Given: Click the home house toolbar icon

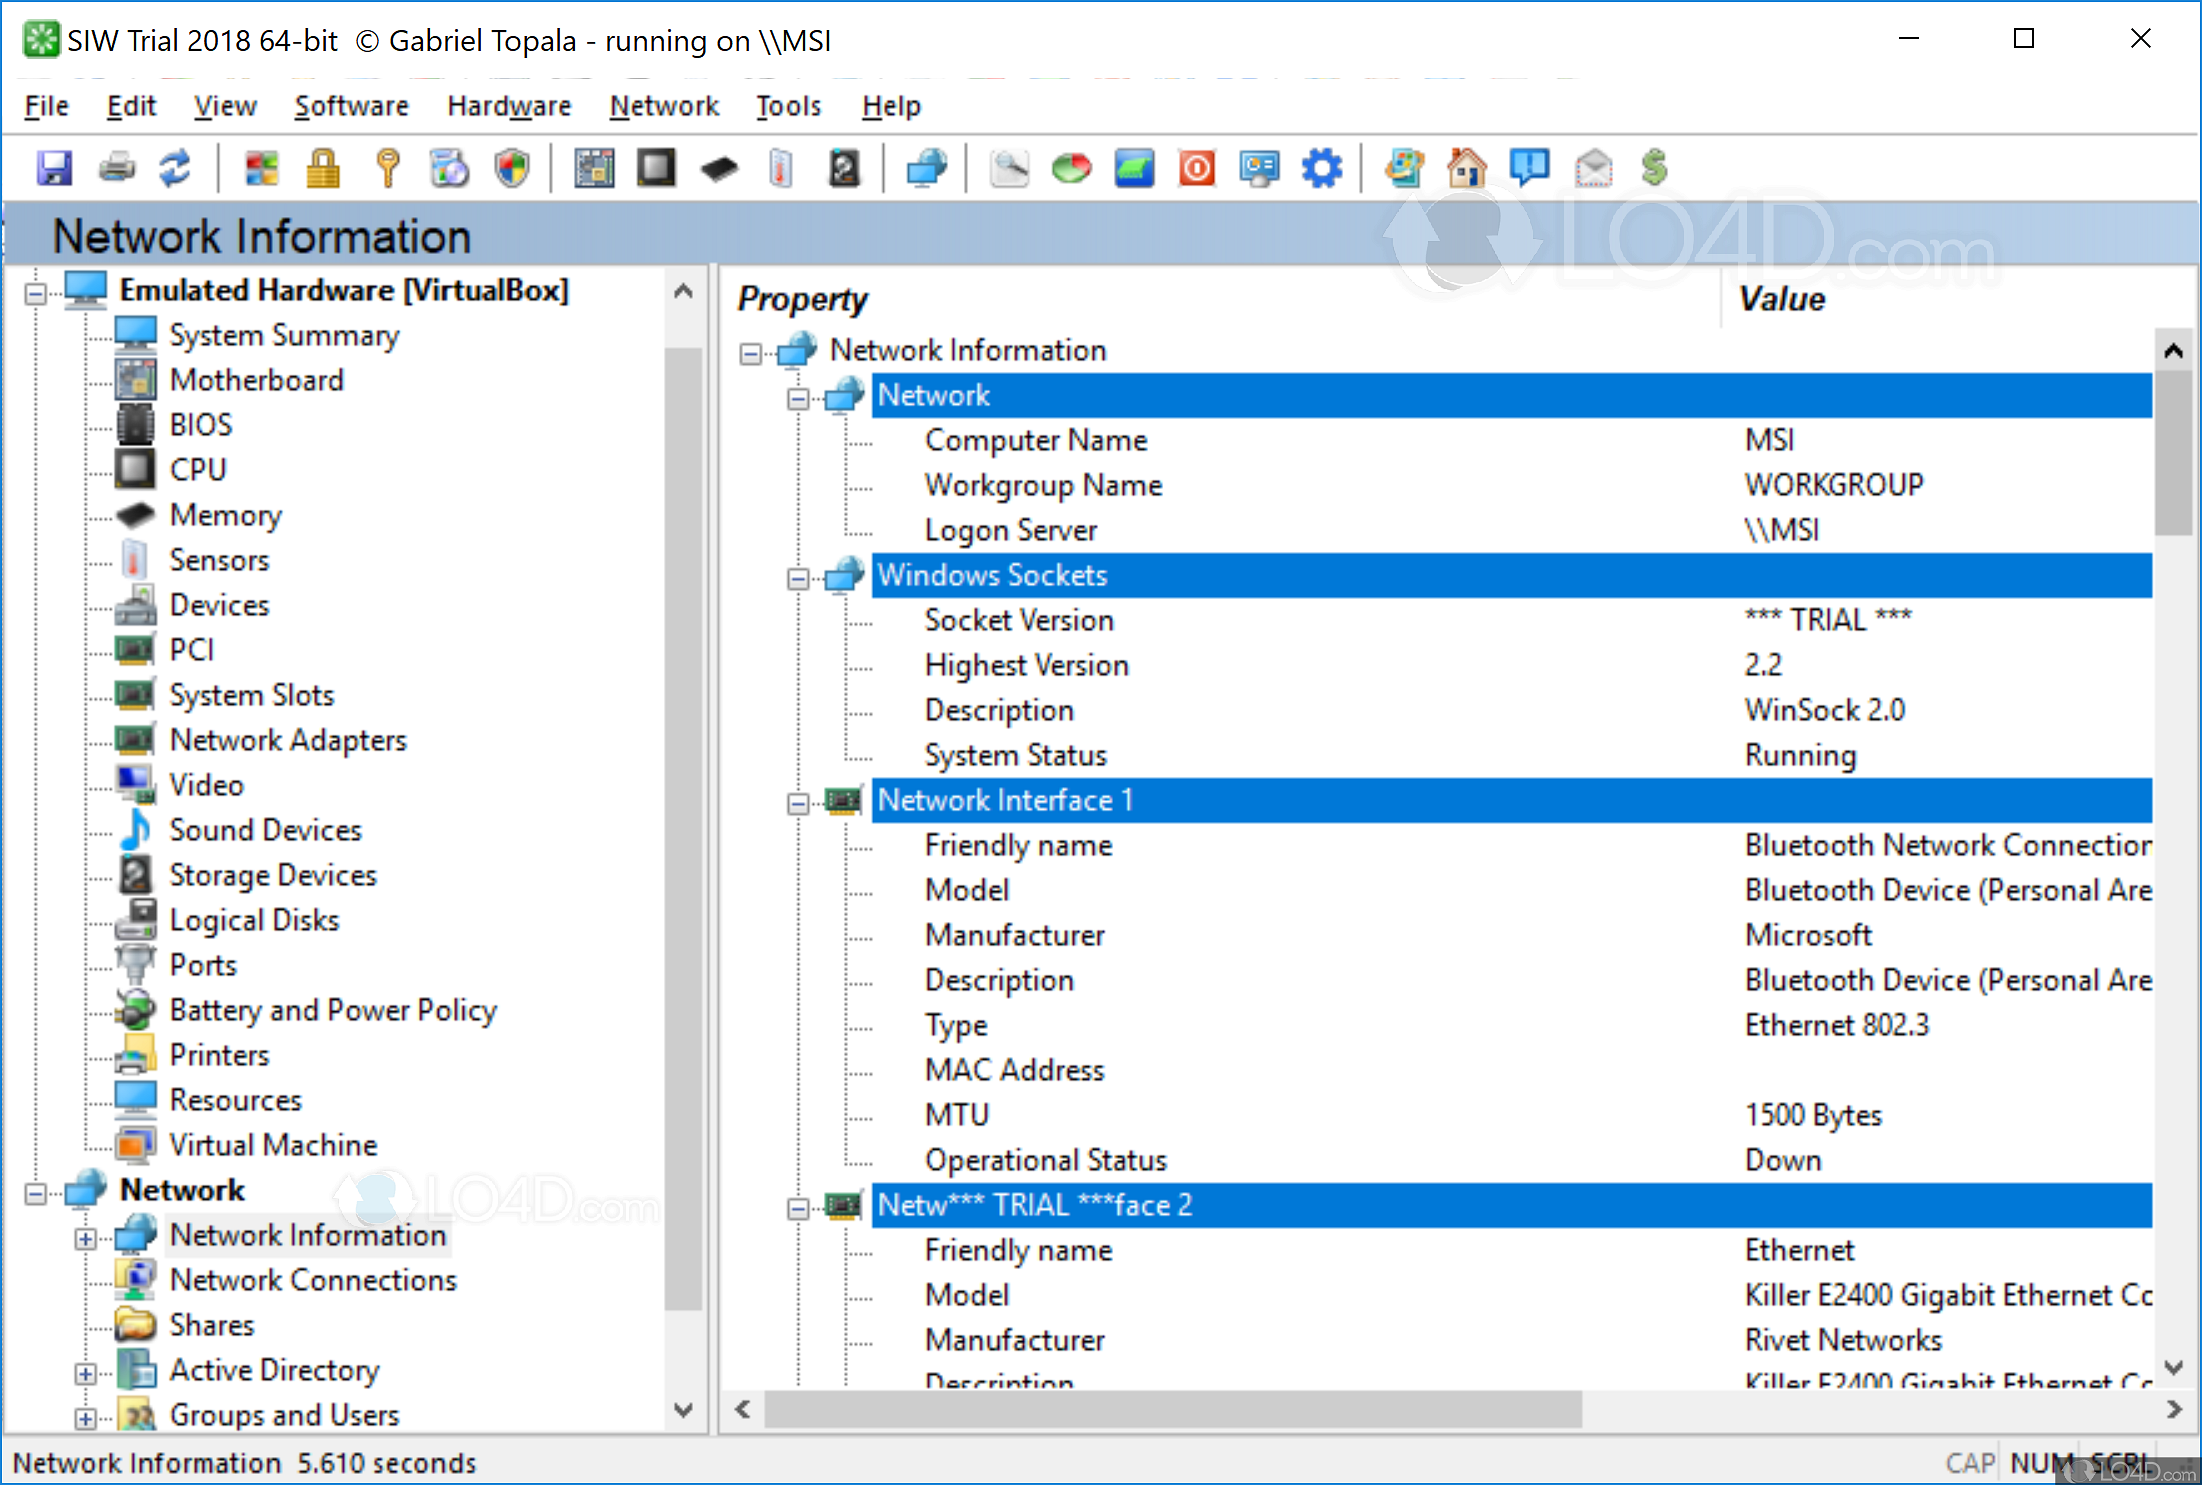Looking at the screenshot, I should point(1466,168).
